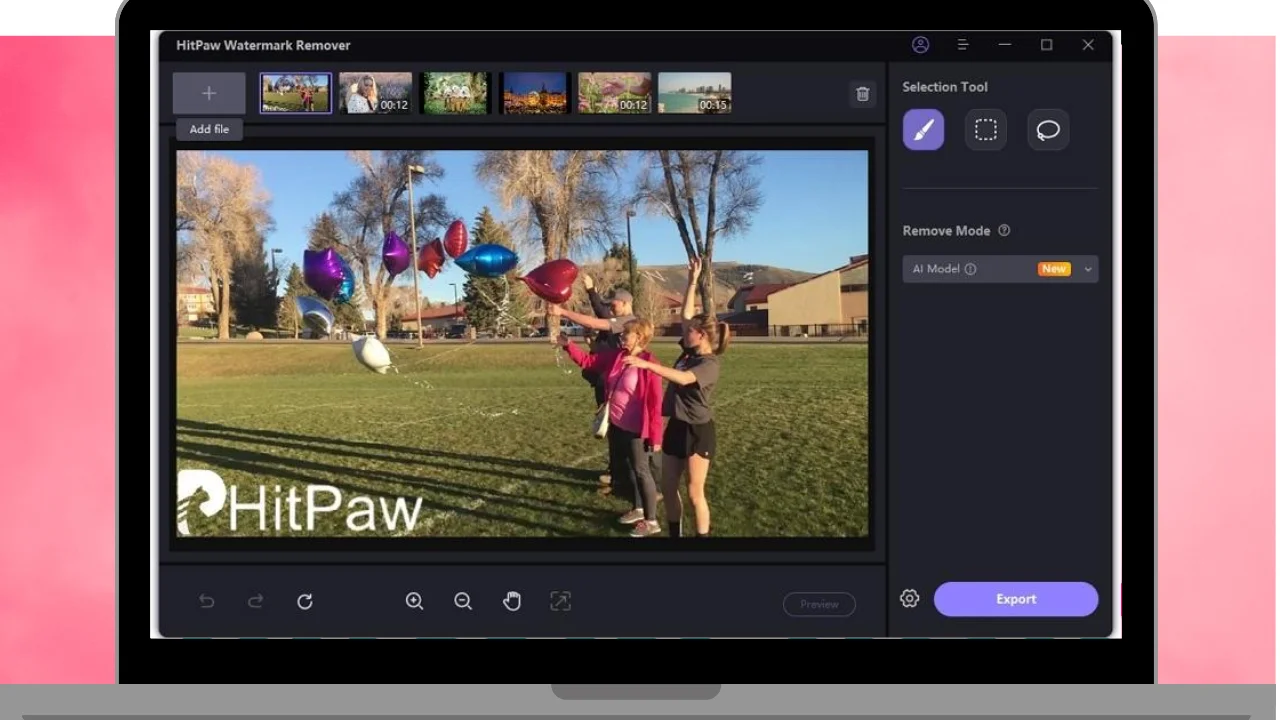The image size is (1280, 720).
Task: Select the night city thumbnail
Action: [x=535, y=93]
